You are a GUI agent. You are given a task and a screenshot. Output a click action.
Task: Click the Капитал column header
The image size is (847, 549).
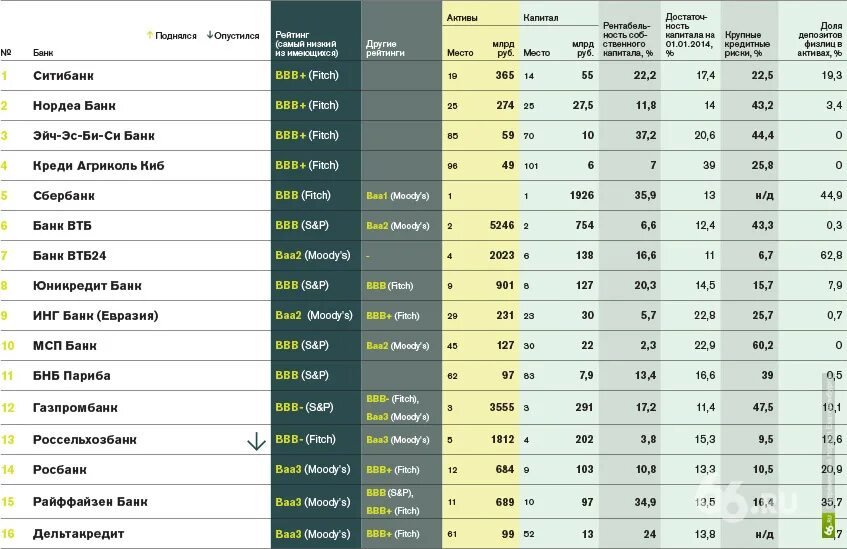(x=540, y=18)
